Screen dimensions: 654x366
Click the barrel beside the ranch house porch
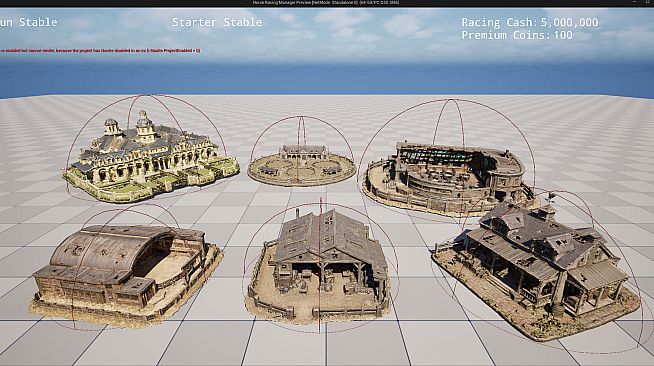coord(557,309)
